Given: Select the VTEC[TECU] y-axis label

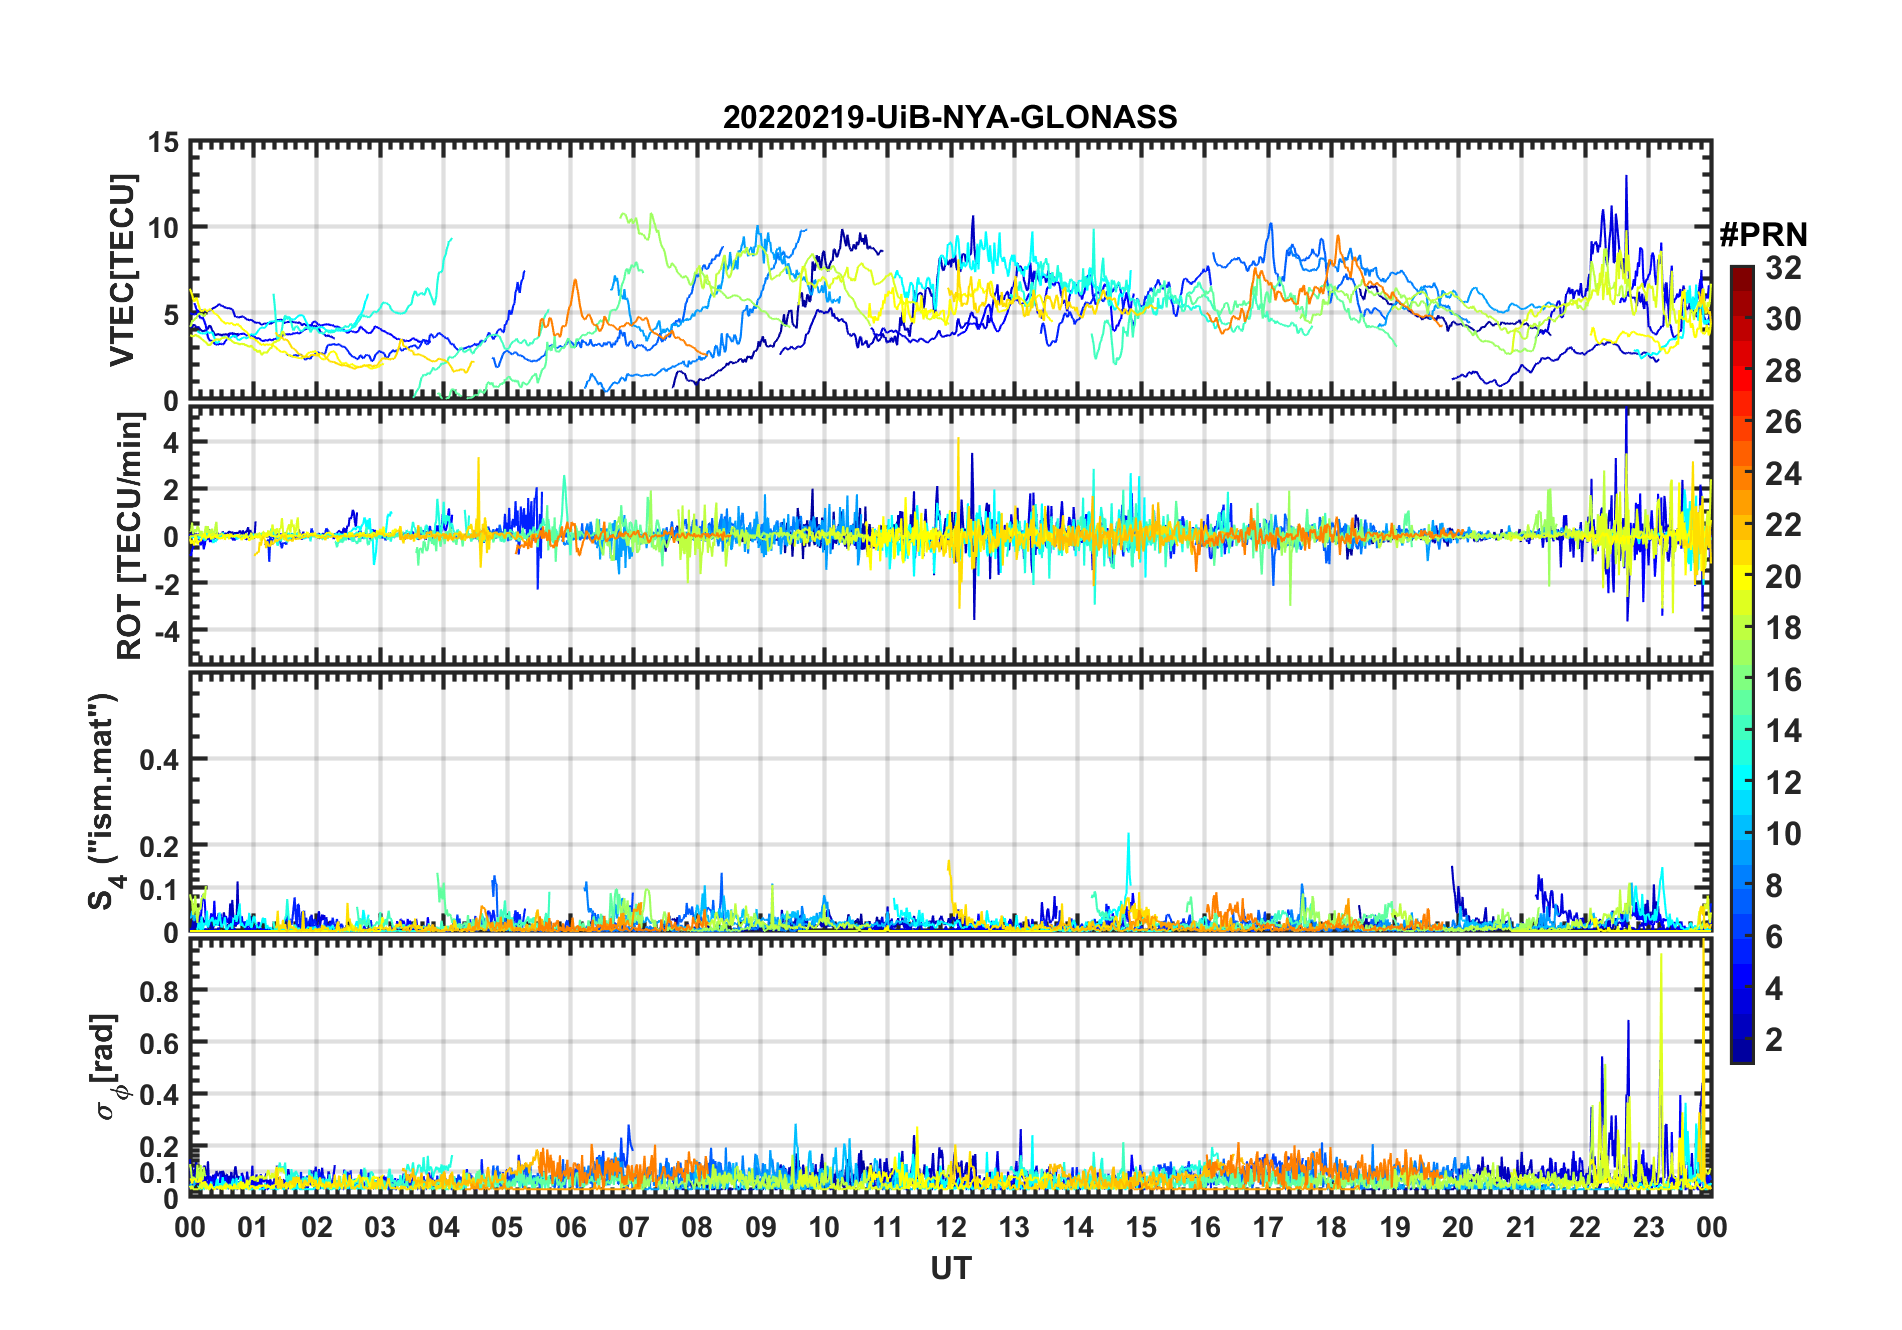Looking at the screenshot, I should [123, 270].
